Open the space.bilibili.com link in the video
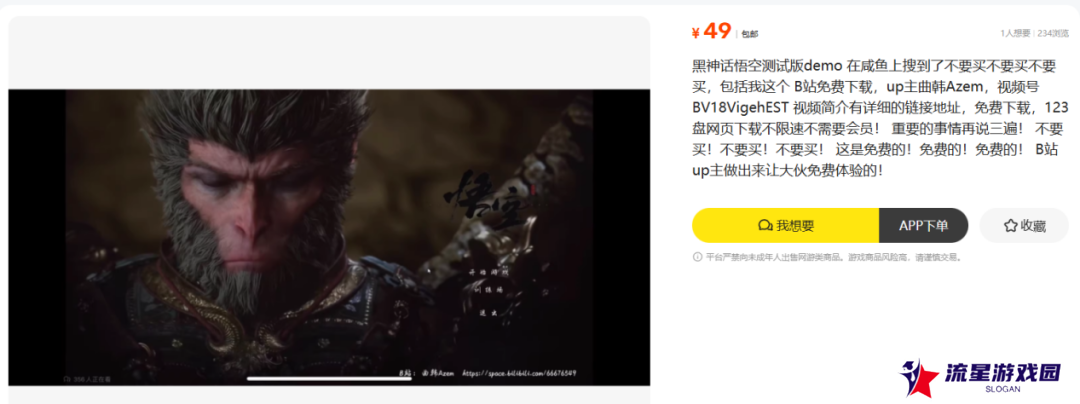The image size is (1080, 404). tap(519, 373)
